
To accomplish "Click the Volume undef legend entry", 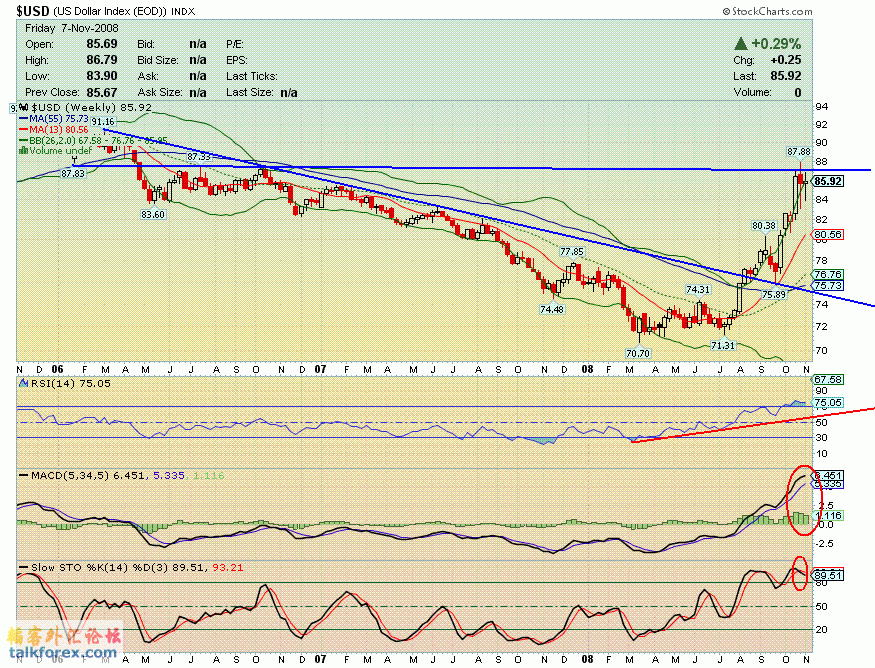I will click(x=56, y=151).
